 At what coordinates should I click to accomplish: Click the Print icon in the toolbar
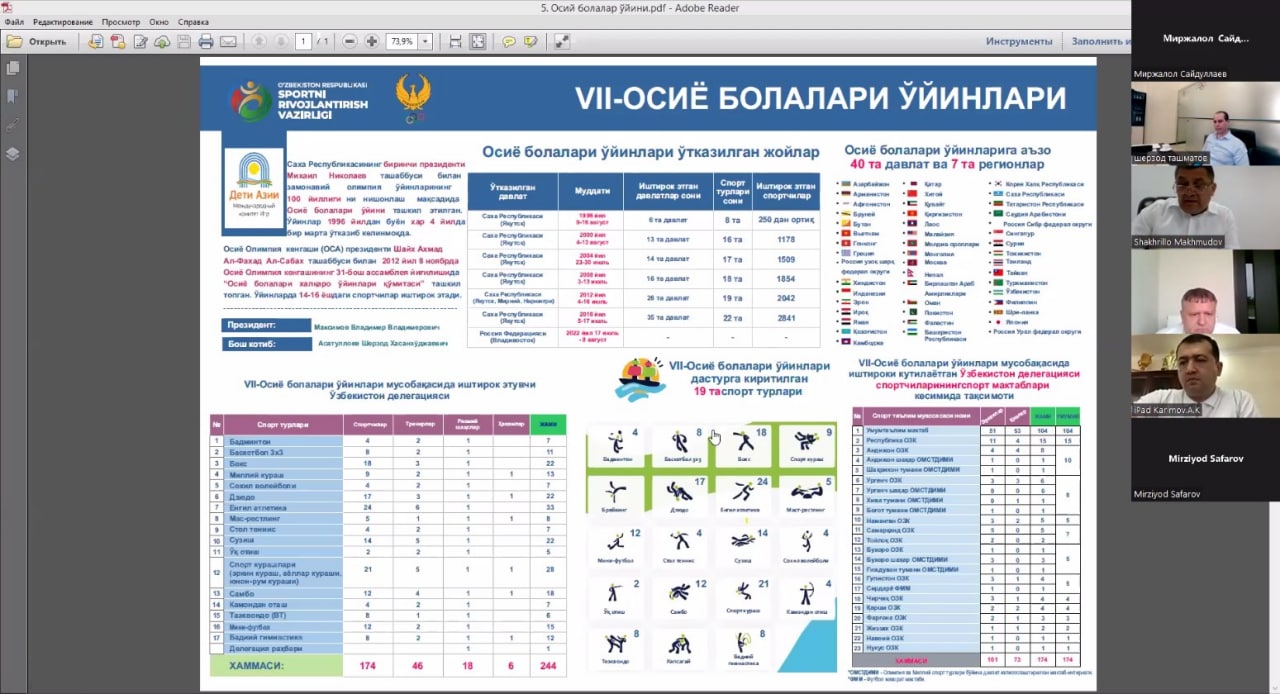(x=206, y=42)
